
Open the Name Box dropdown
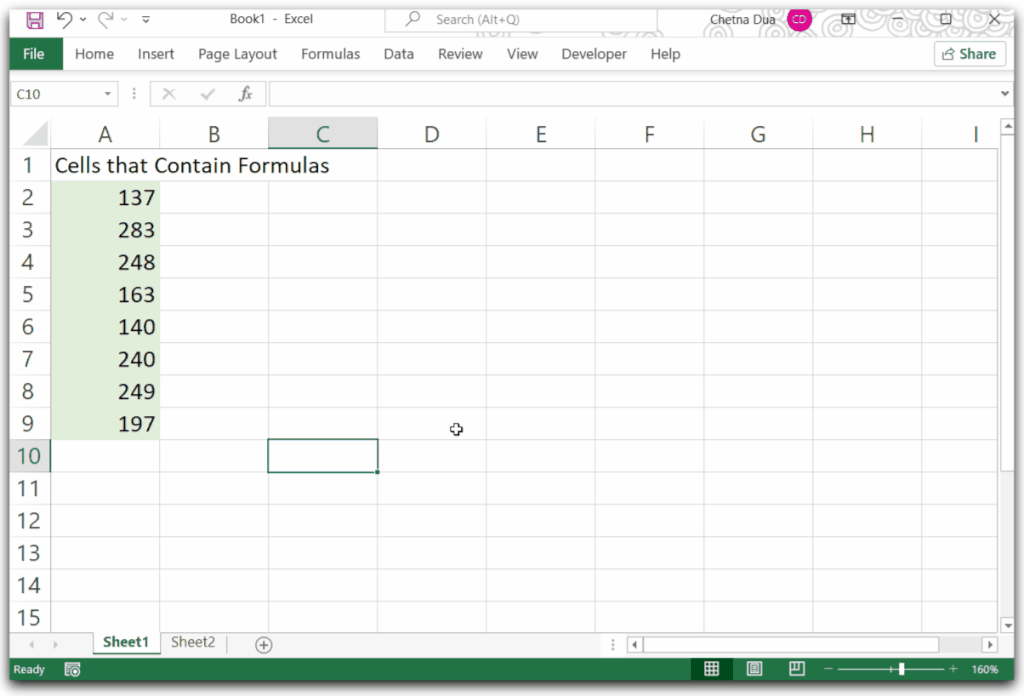click(108, 93)
